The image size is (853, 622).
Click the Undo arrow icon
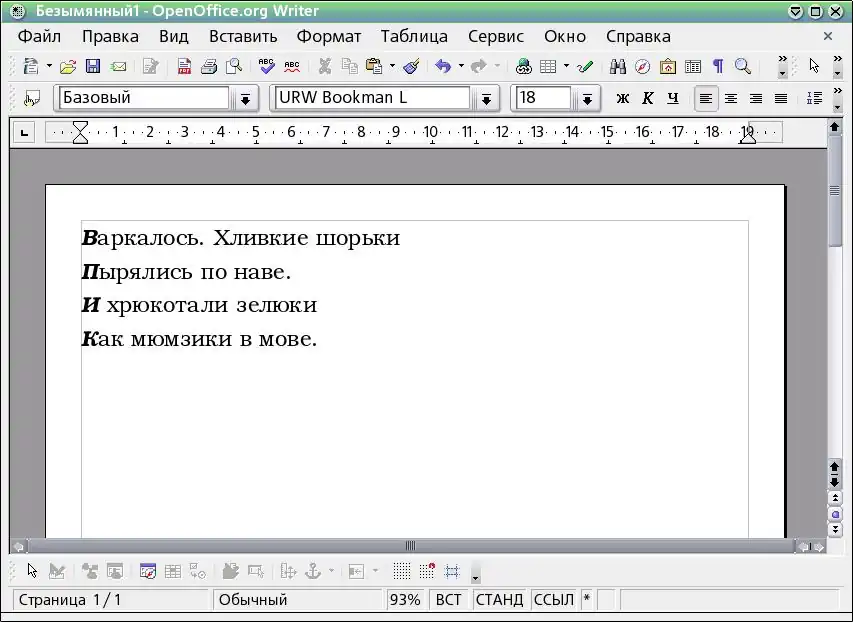(442, 67)
